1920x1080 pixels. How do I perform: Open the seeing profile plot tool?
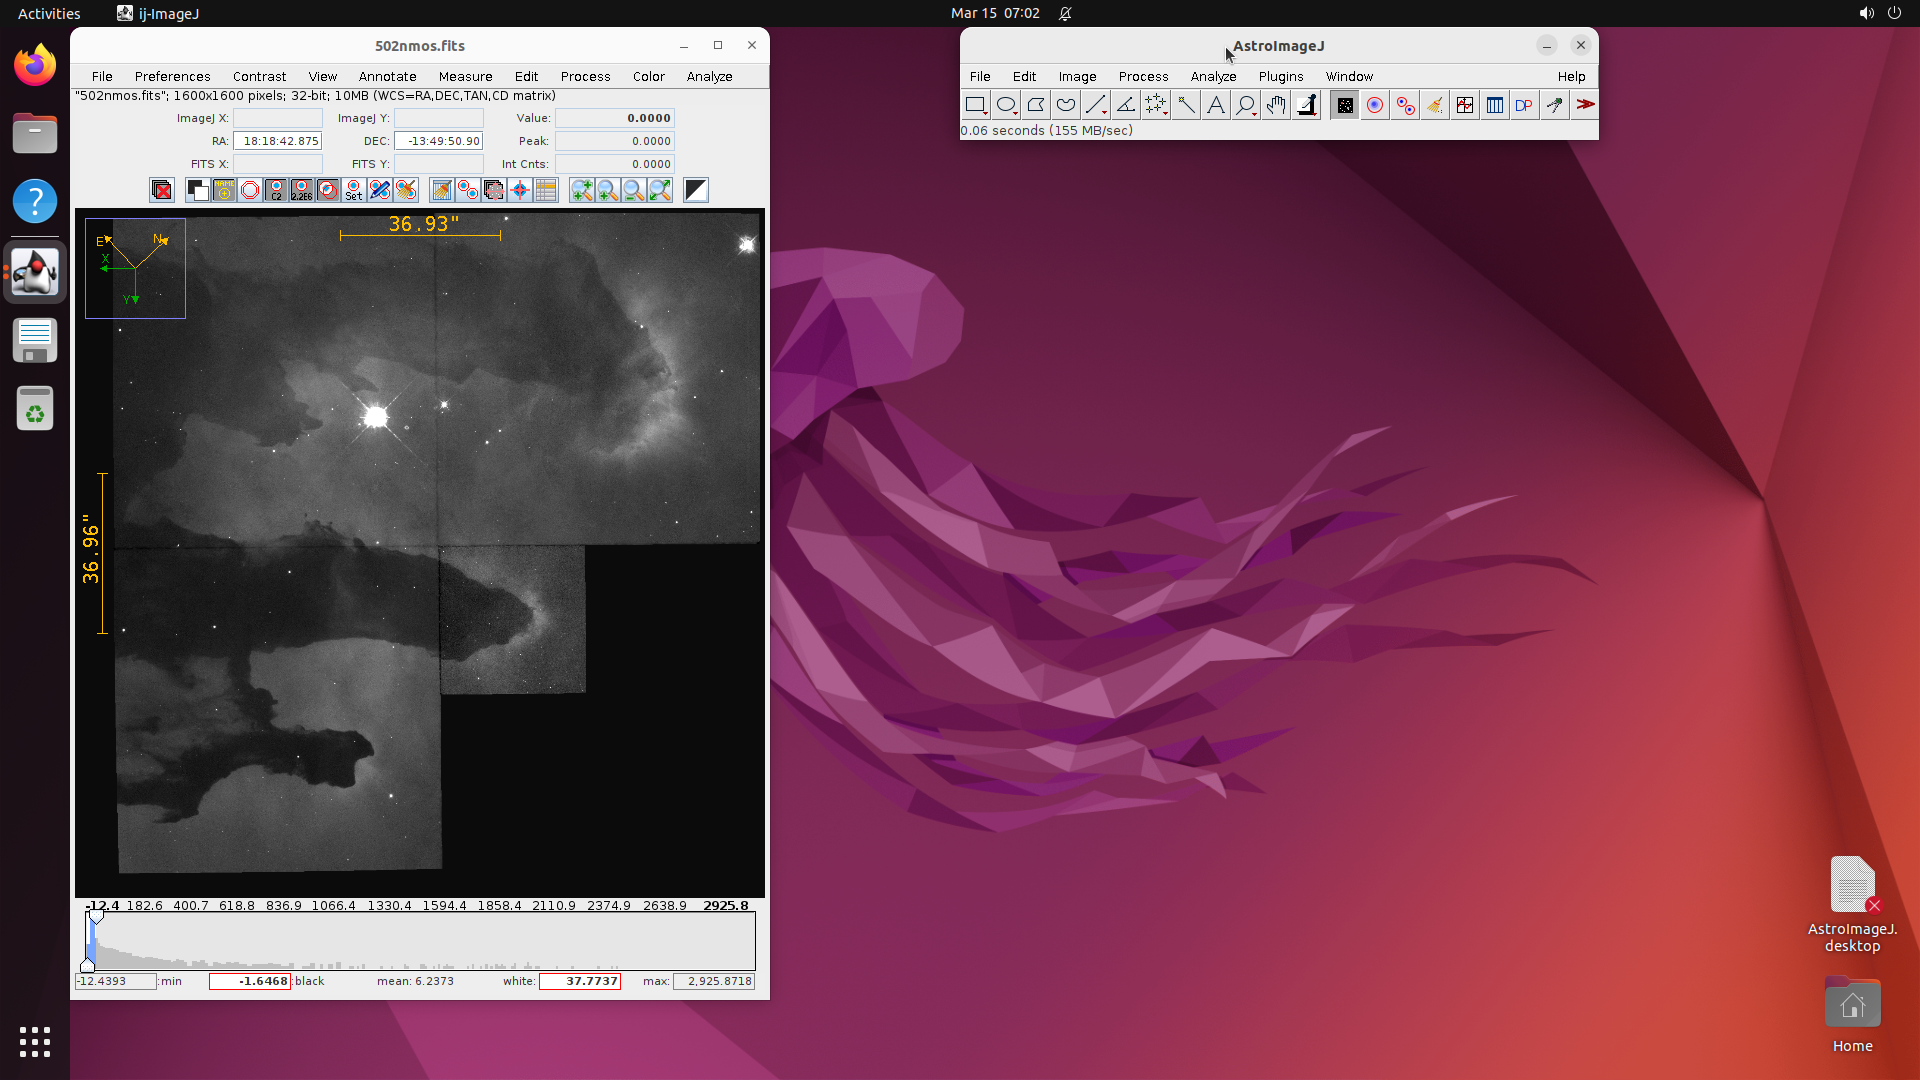click(1464, 104)
